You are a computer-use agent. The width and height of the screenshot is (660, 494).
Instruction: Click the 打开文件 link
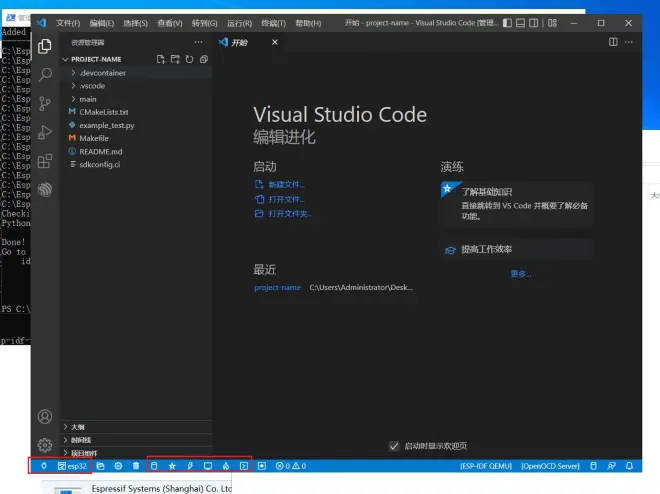point(286,199)
